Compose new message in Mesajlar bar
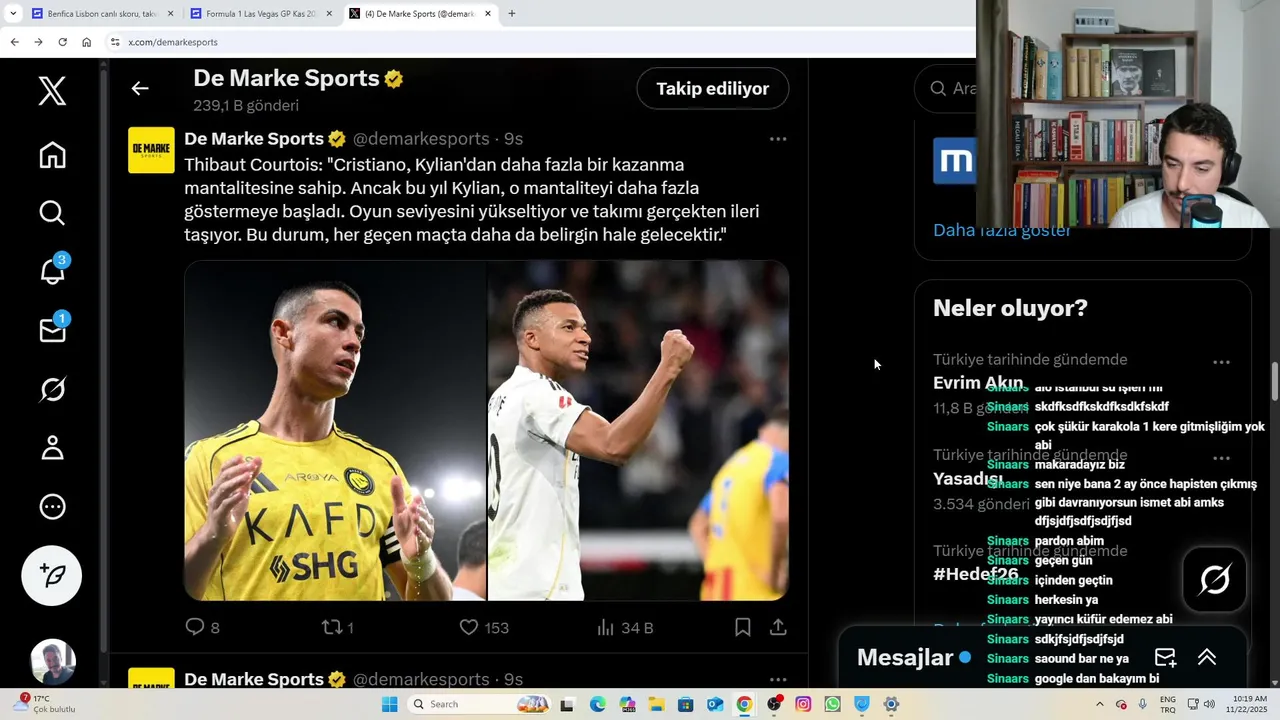The image size is (1280, 720). (x=1165, y=657)
